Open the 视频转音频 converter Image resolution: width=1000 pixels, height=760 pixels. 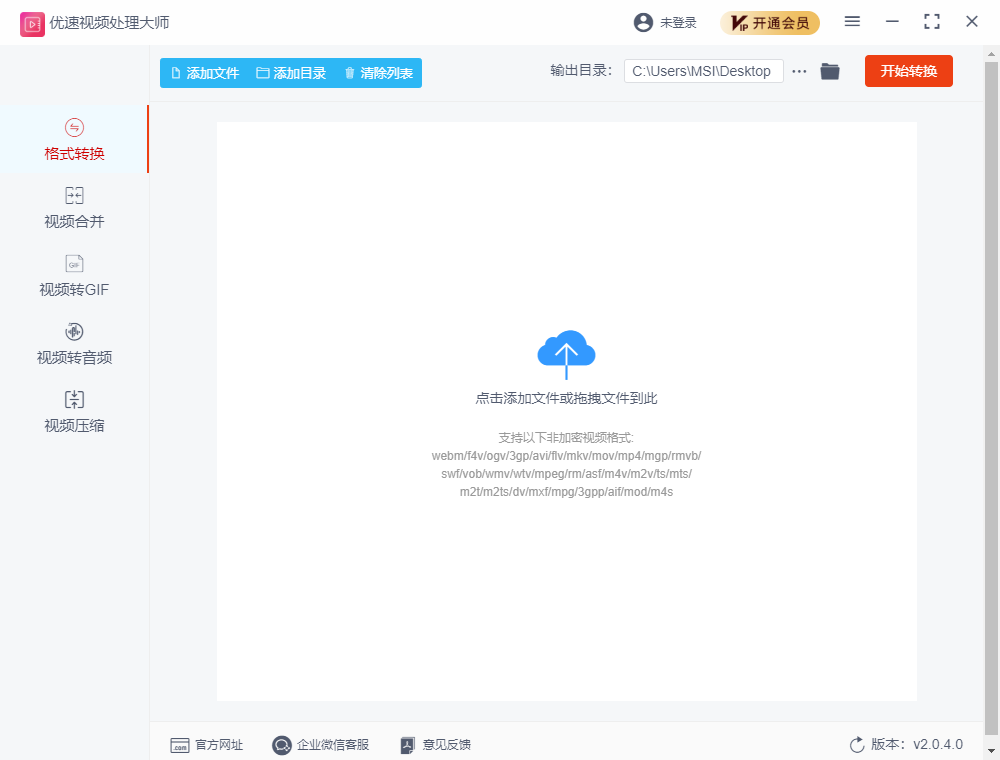coord(73,344)
